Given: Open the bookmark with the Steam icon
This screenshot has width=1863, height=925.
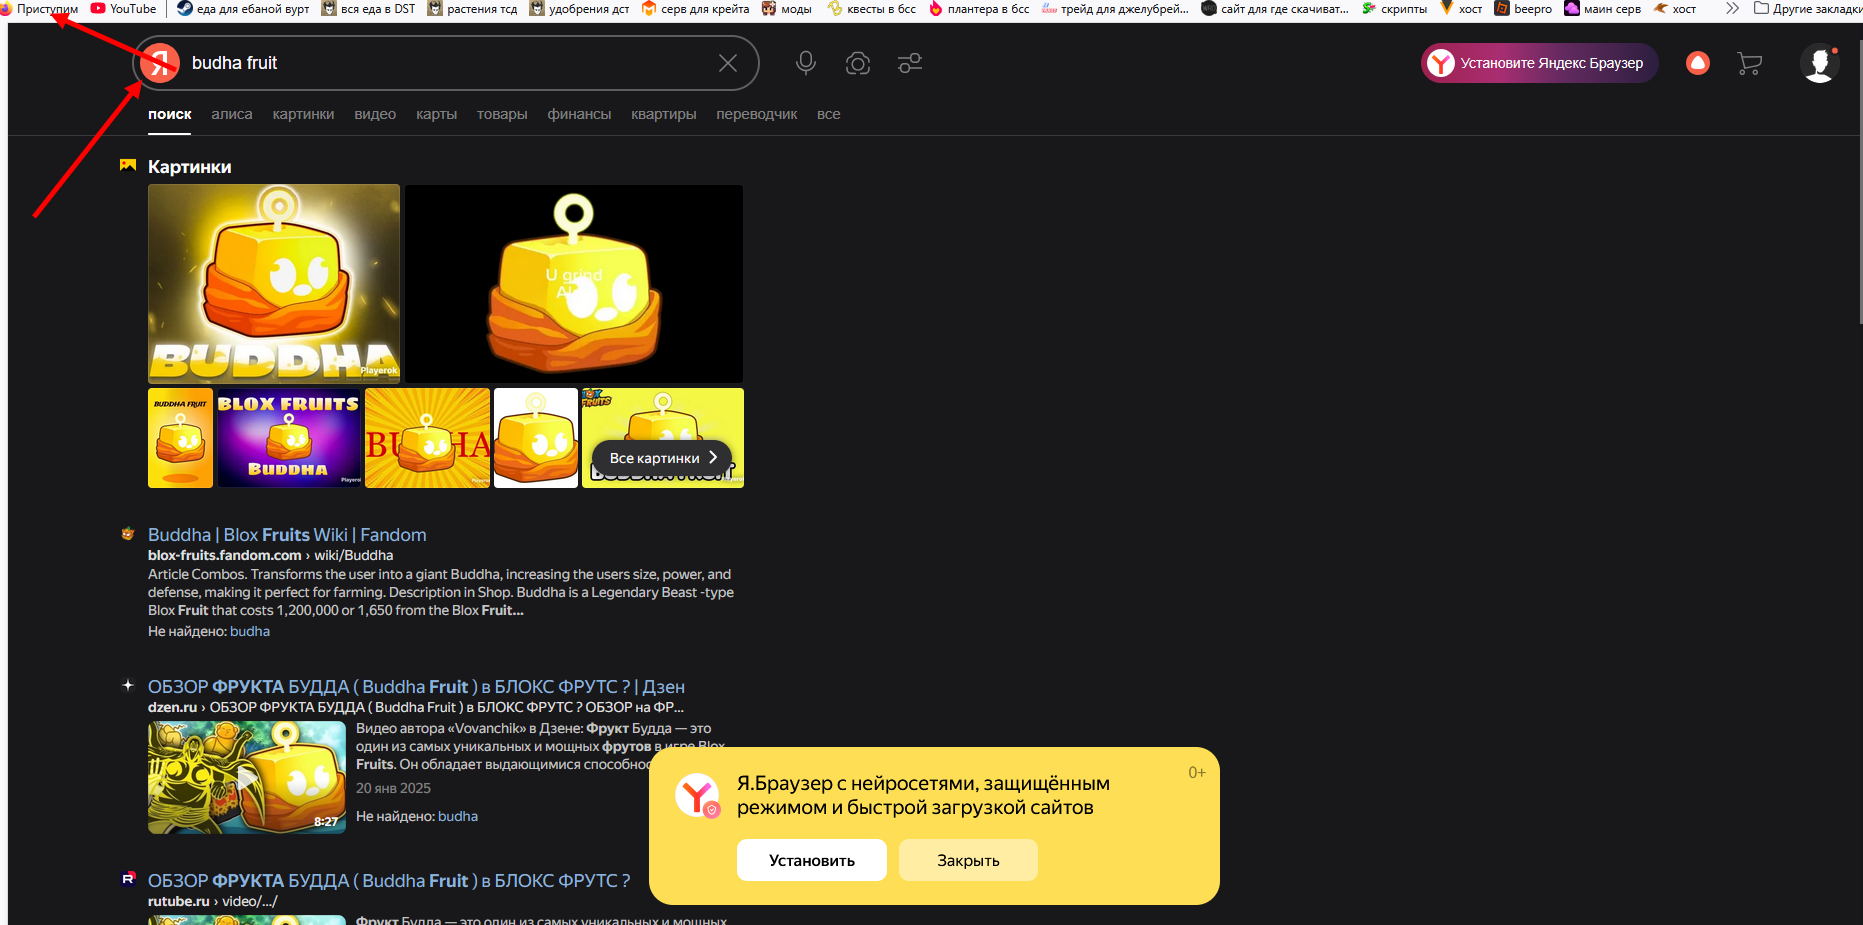Looking at the screenshot, I should point(243,9).
